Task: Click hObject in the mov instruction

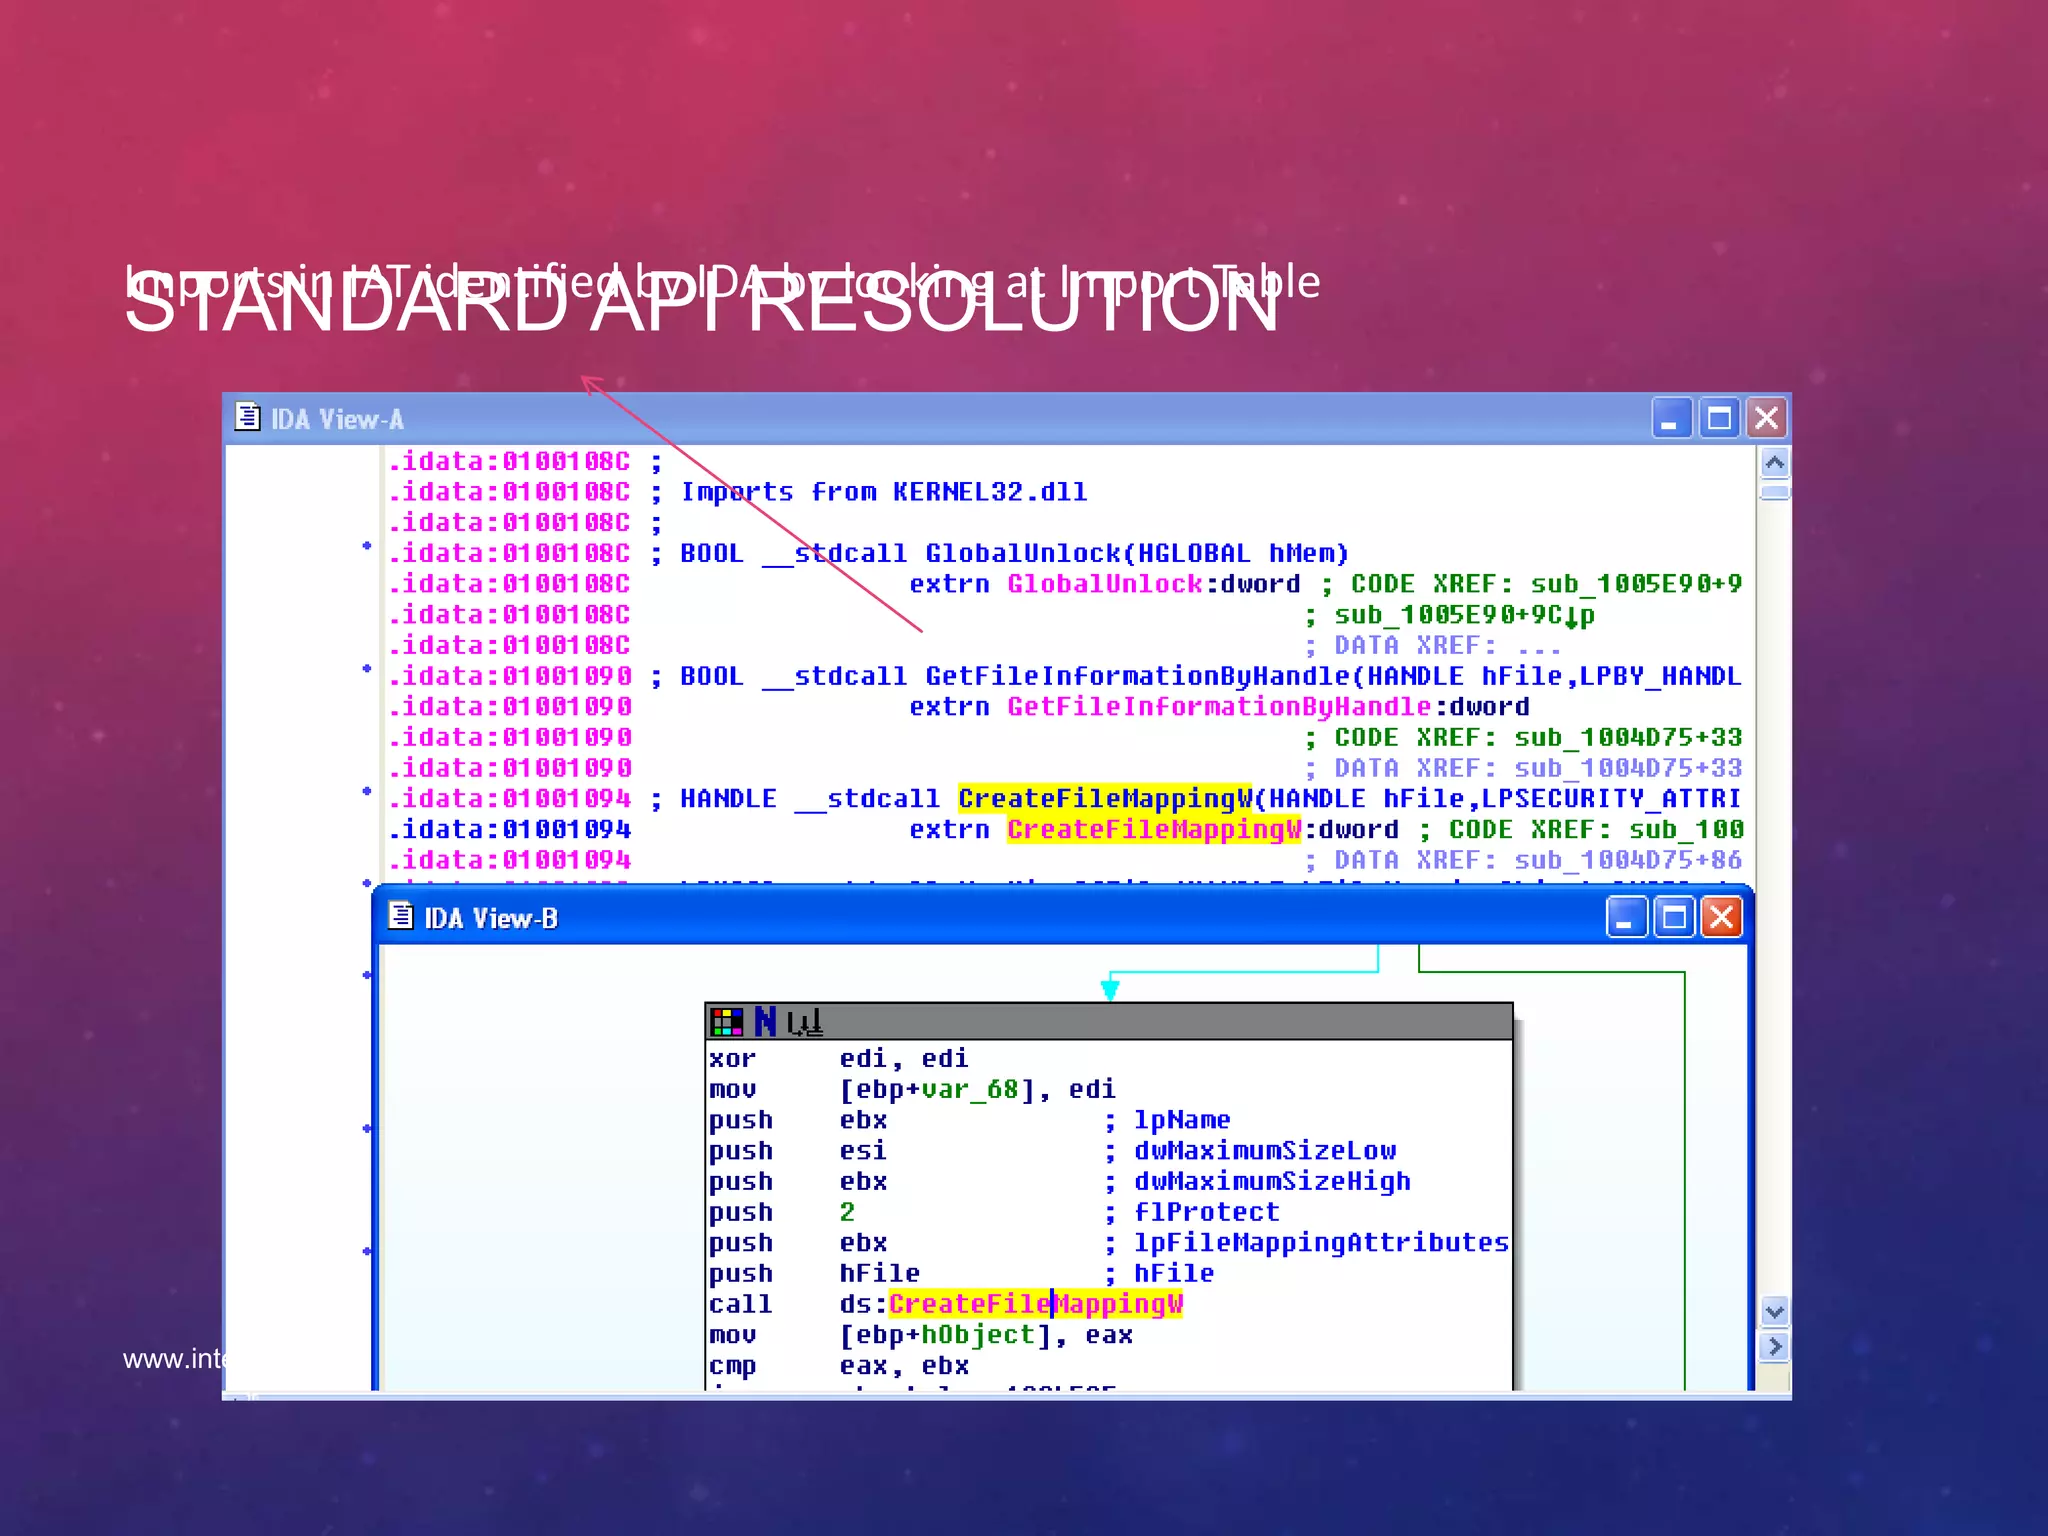Action: click(978, 1335)
